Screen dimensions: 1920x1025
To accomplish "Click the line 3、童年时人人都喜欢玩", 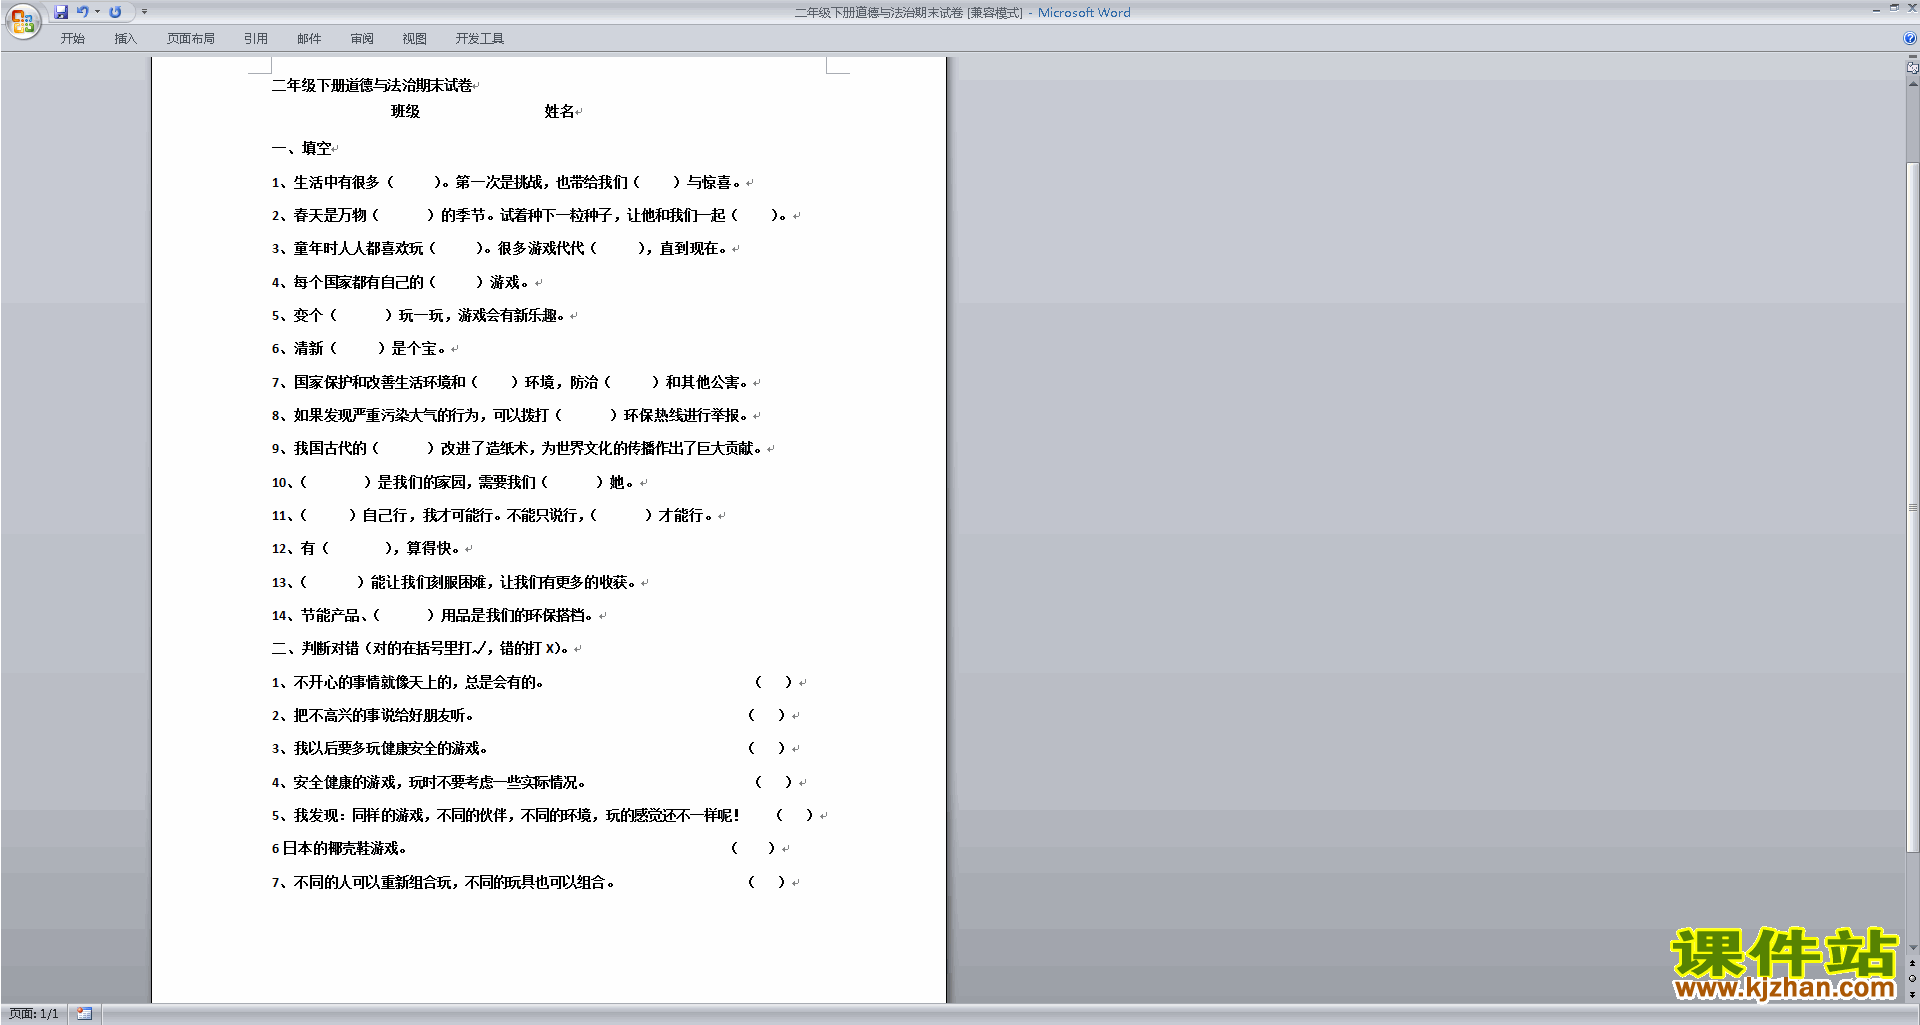I will click(x=501, y=249).
